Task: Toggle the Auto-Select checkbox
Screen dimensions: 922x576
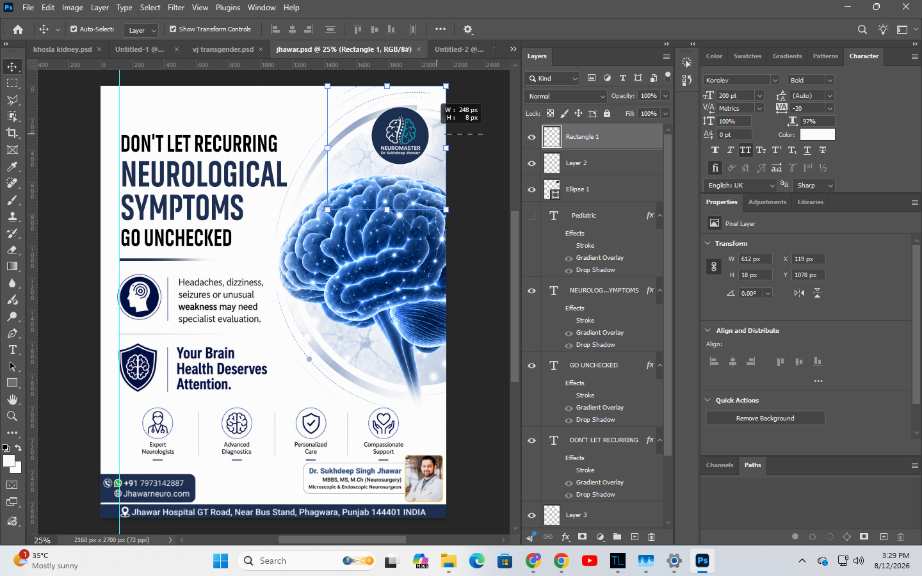Action: [x=74, y=29]
